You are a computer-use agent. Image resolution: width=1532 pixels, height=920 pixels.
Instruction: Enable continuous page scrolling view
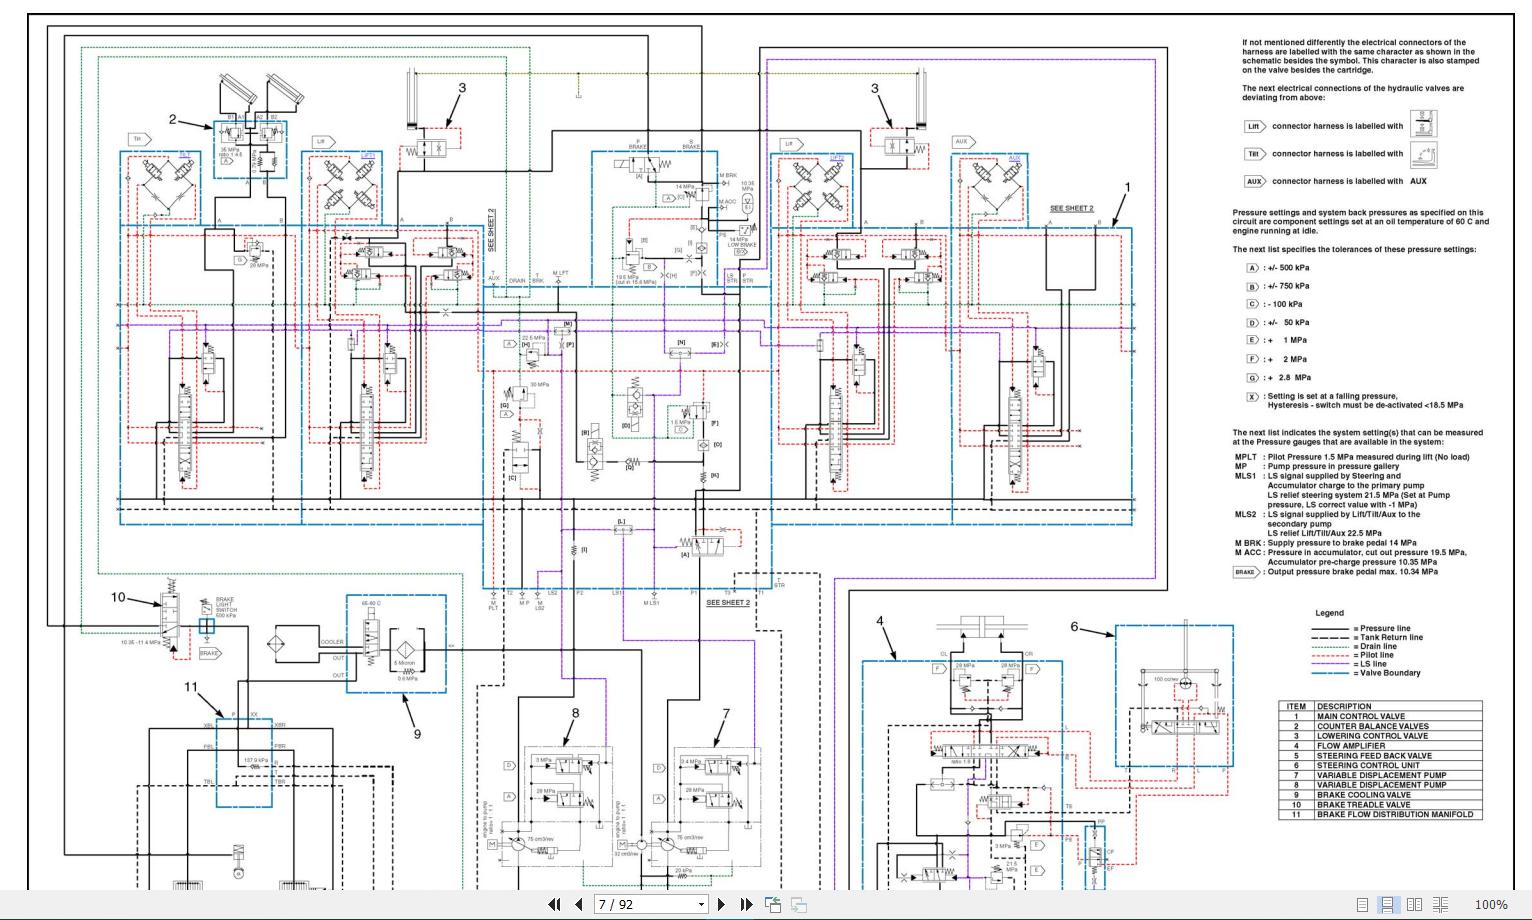click(1387, 904)
